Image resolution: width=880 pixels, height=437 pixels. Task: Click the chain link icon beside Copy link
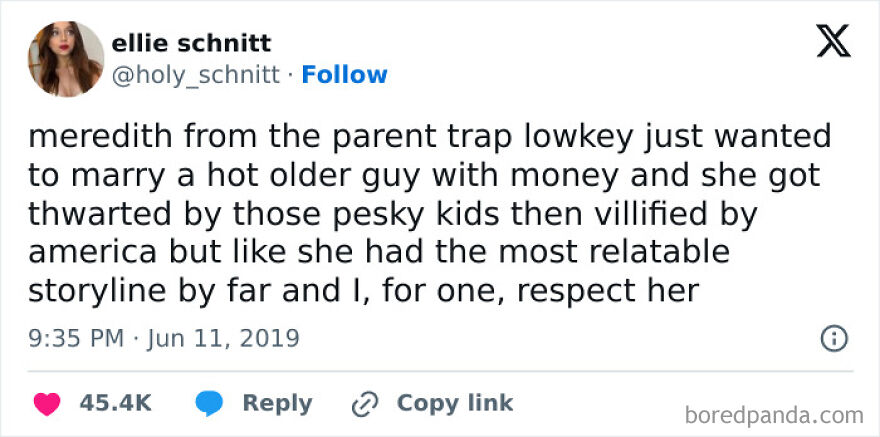pos(364,404)
